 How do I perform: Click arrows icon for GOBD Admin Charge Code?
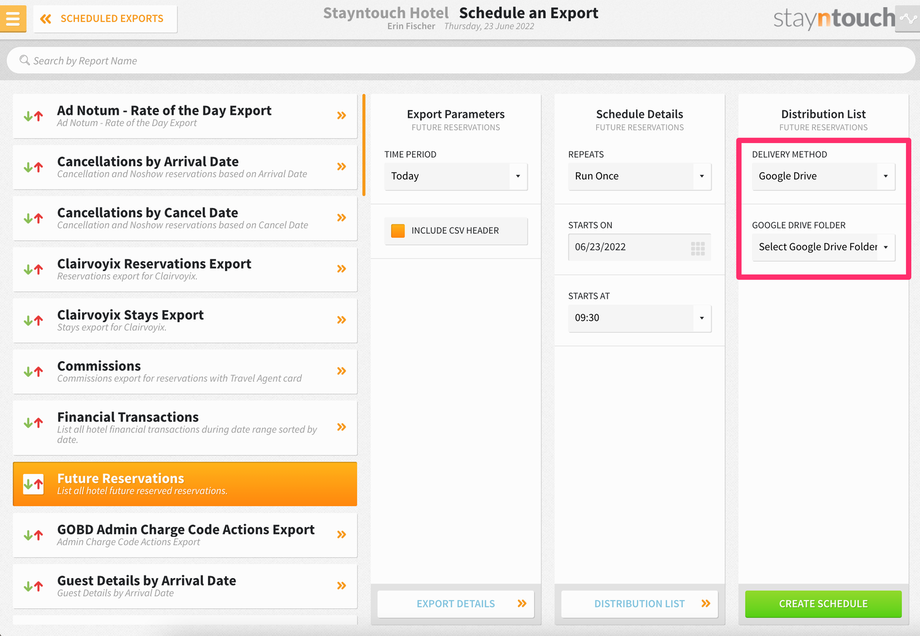(33, 535)
